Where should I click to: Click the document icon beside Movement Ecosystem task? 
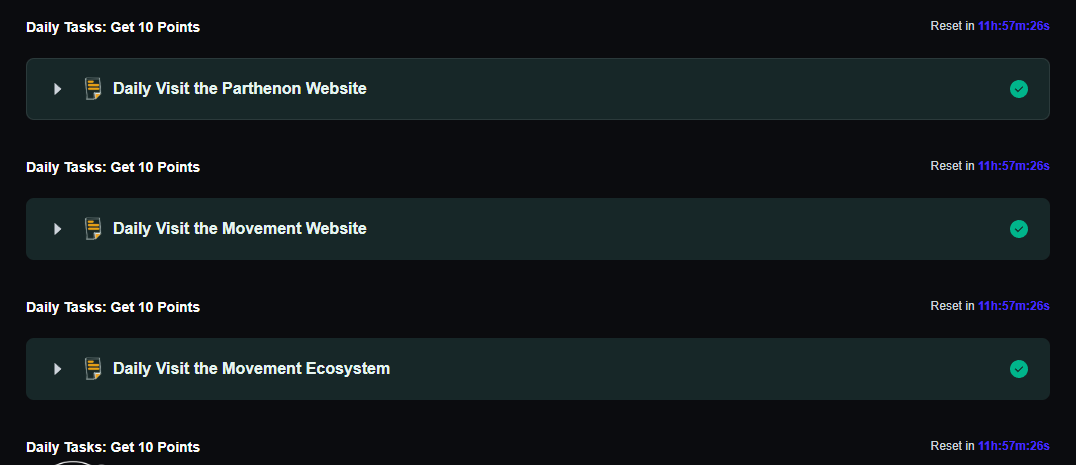(93, 369)
